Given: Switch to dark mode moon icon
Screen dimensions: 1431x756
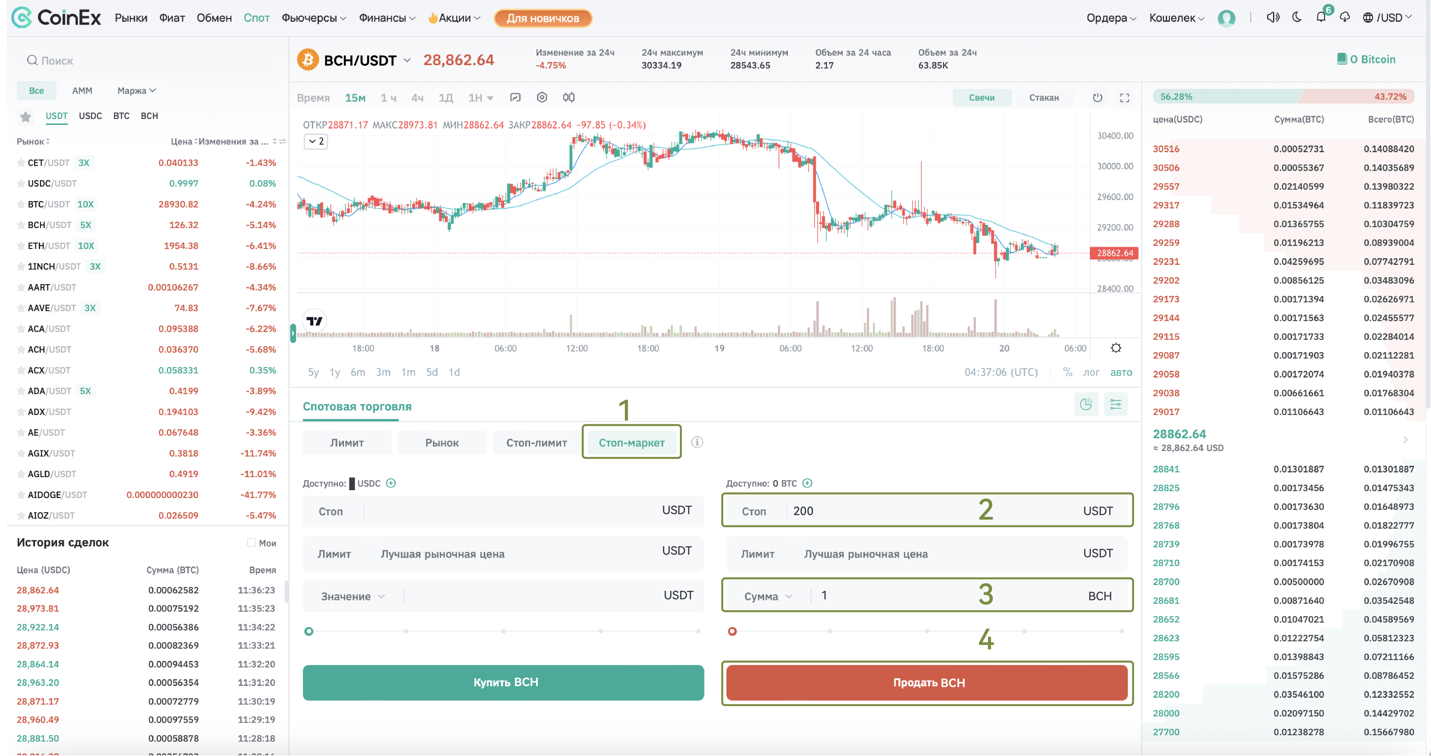Looking at the screenshot, I should (x=1297, y=18).
